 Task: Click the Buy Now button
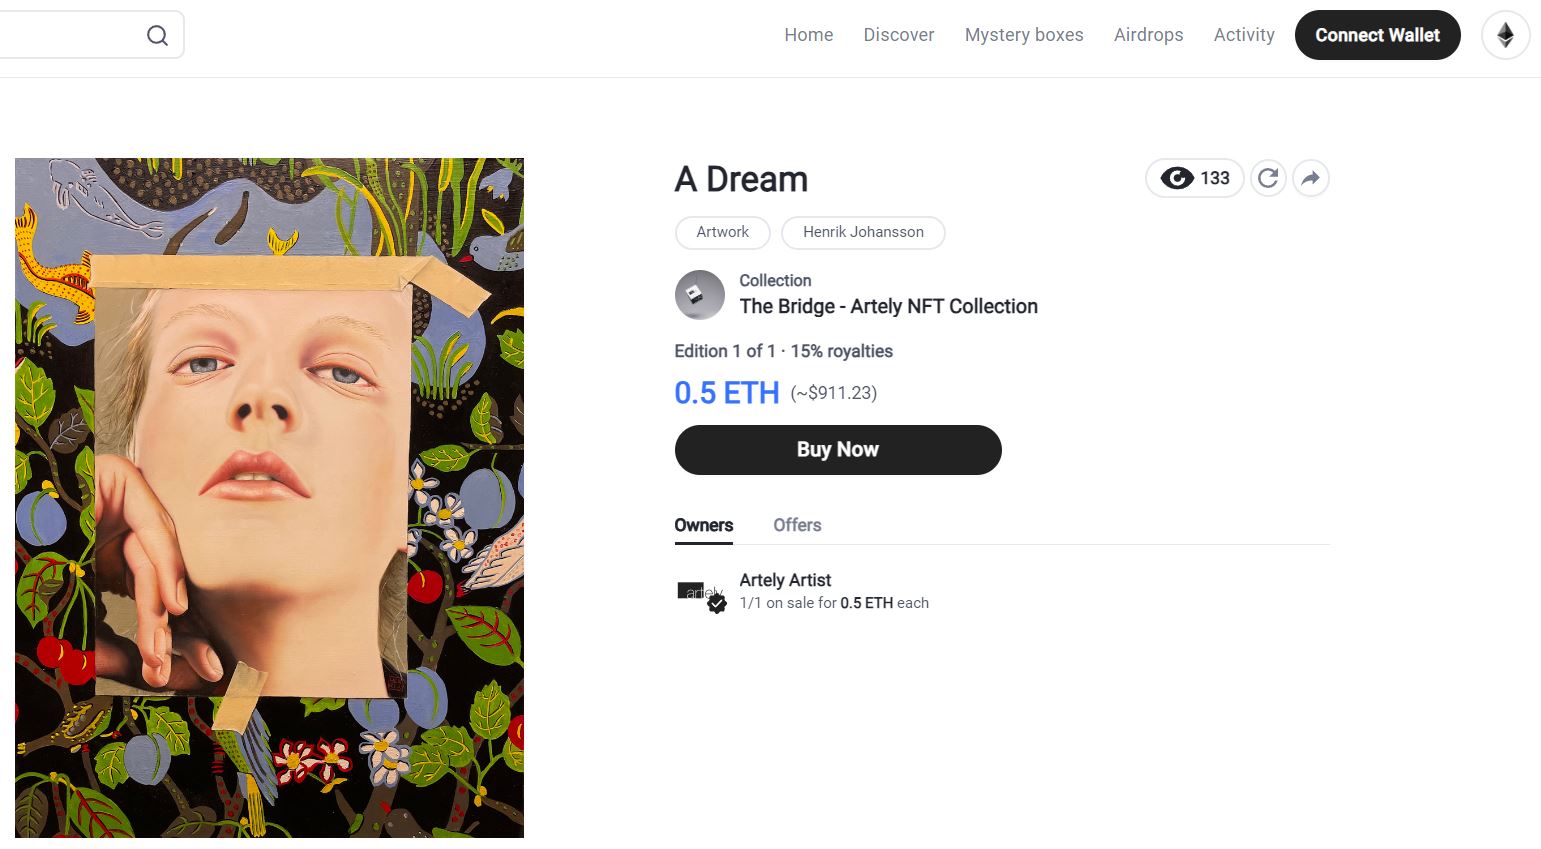pyautogui.click(x=837, y=450)
